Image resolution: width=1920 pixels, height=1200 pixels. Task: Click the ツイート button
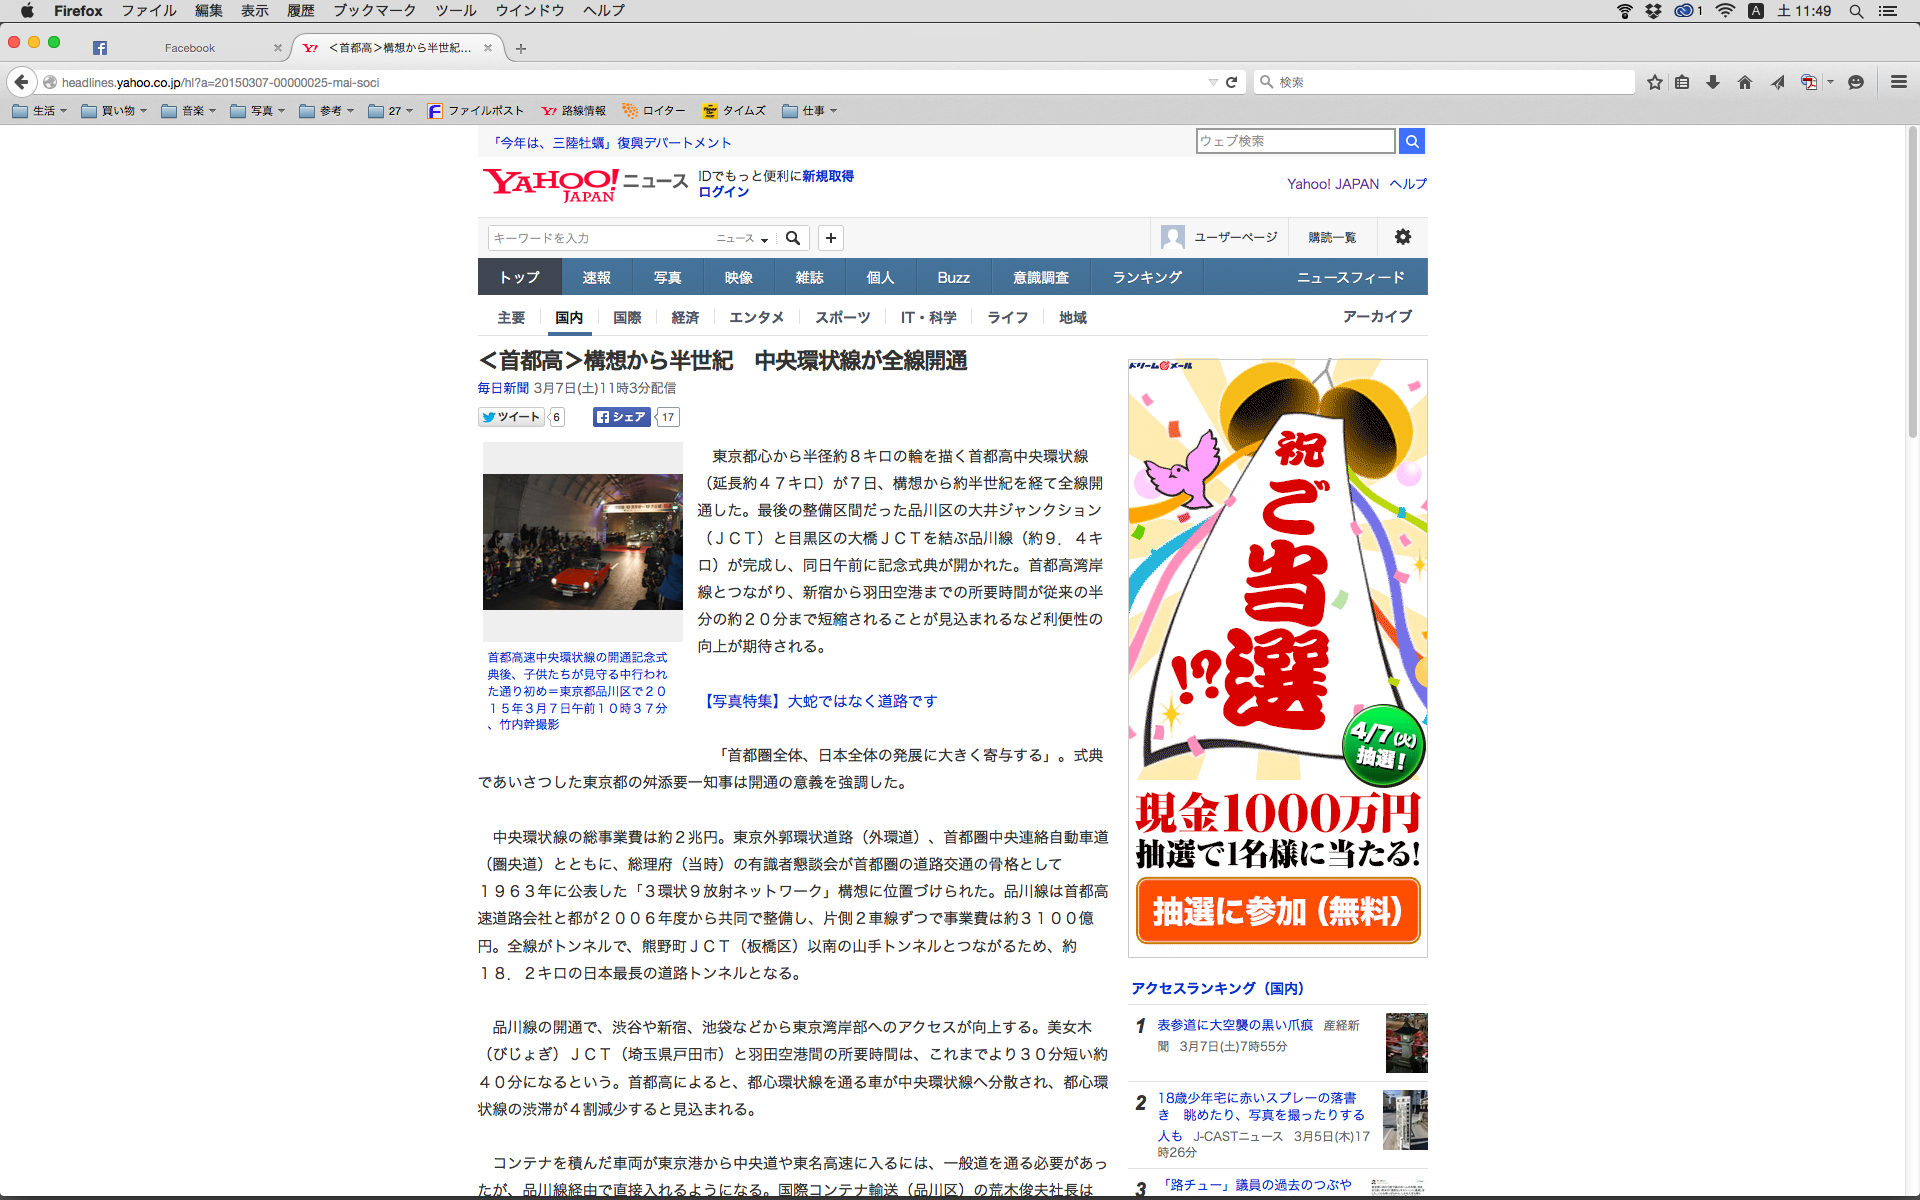click(511, 417)
